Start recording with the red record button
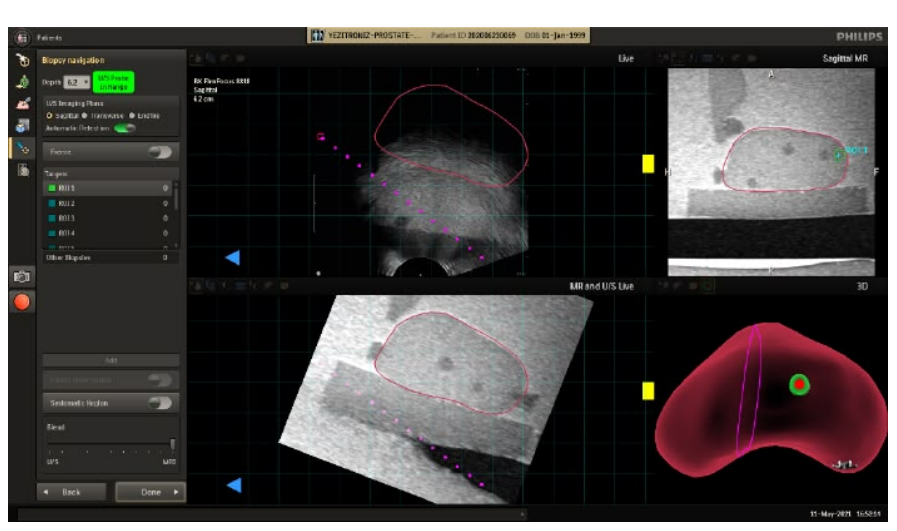 [x=22, y=302]
